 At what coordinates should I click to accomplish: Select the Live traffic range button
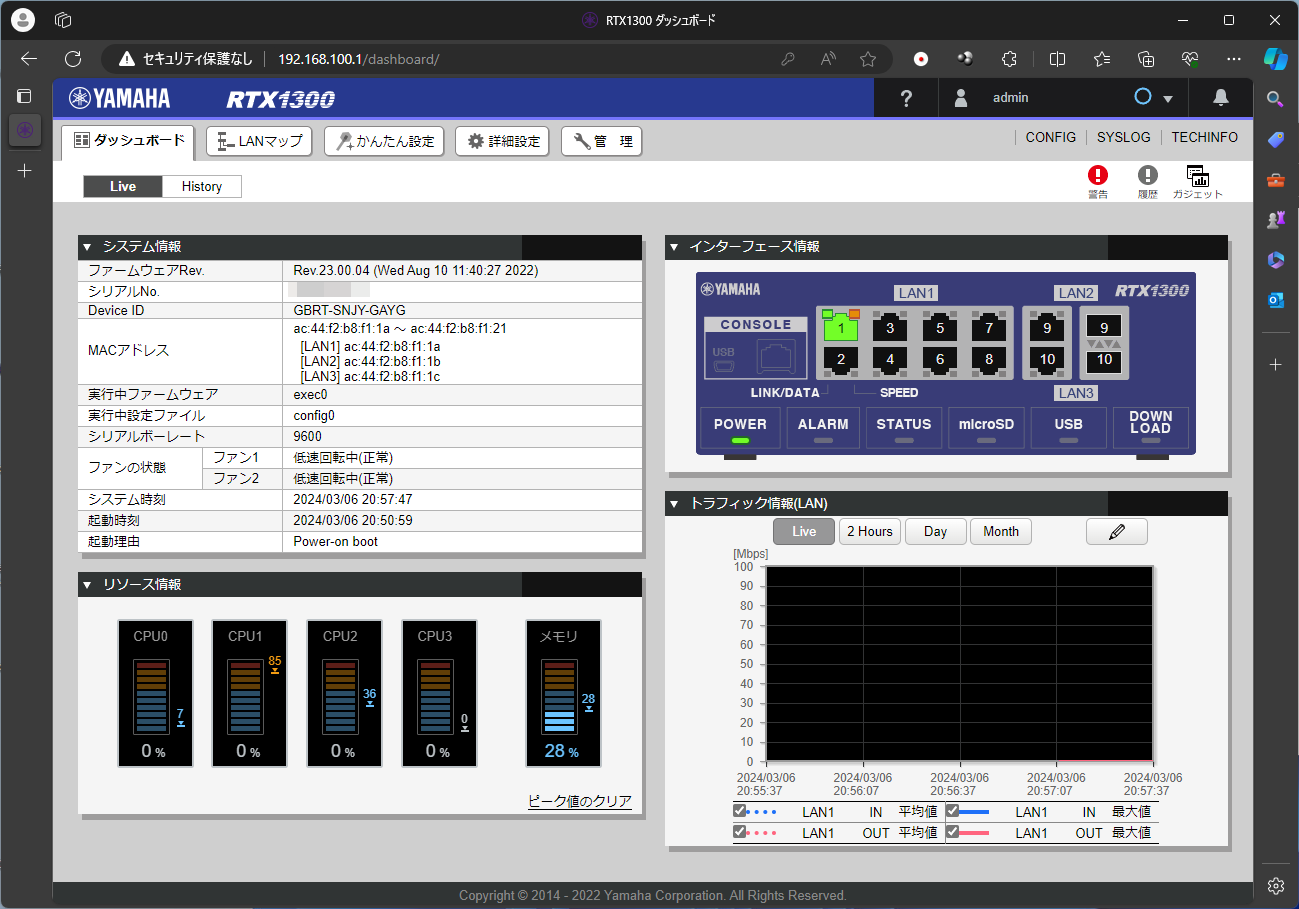pos(804,532)
